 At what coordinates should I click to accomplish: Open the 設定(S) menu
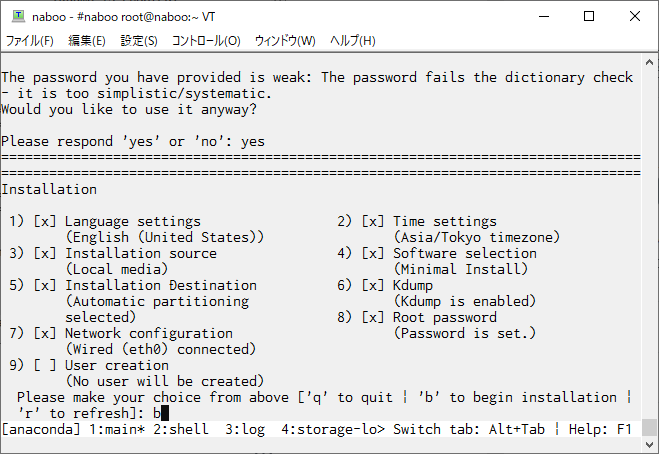point(139,41)
